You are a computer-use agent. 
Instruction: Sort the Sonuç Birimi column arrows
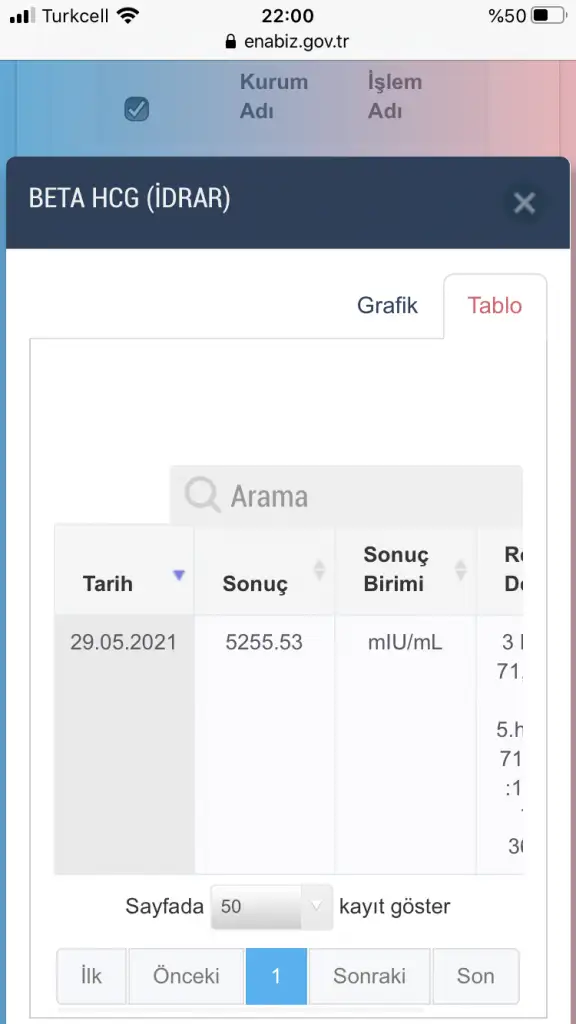460,570
